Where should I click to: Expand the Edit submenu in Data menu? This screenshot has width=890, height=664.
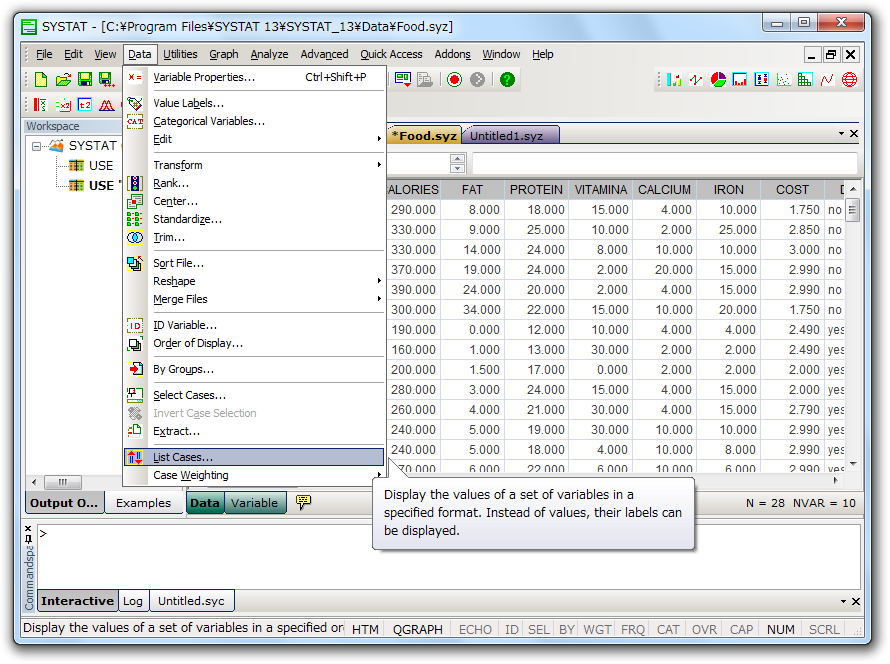[x=254, y=140]
